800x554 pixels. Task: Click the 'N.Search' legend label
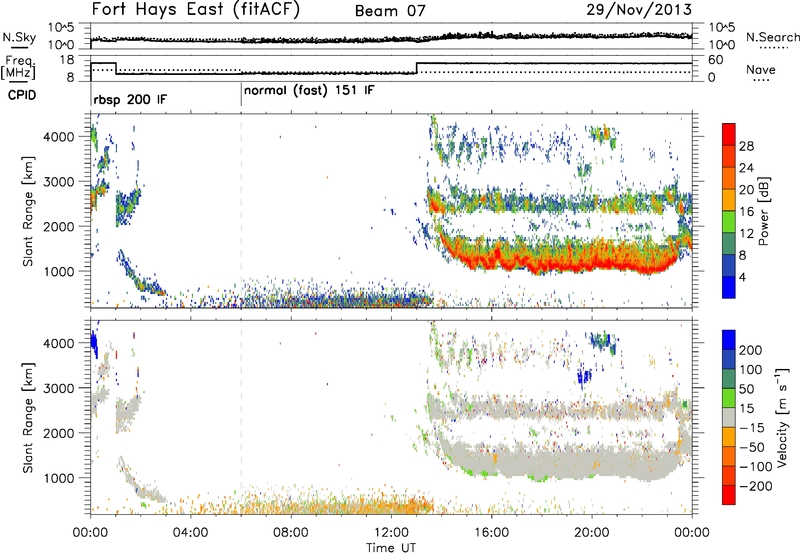(772, 37)
